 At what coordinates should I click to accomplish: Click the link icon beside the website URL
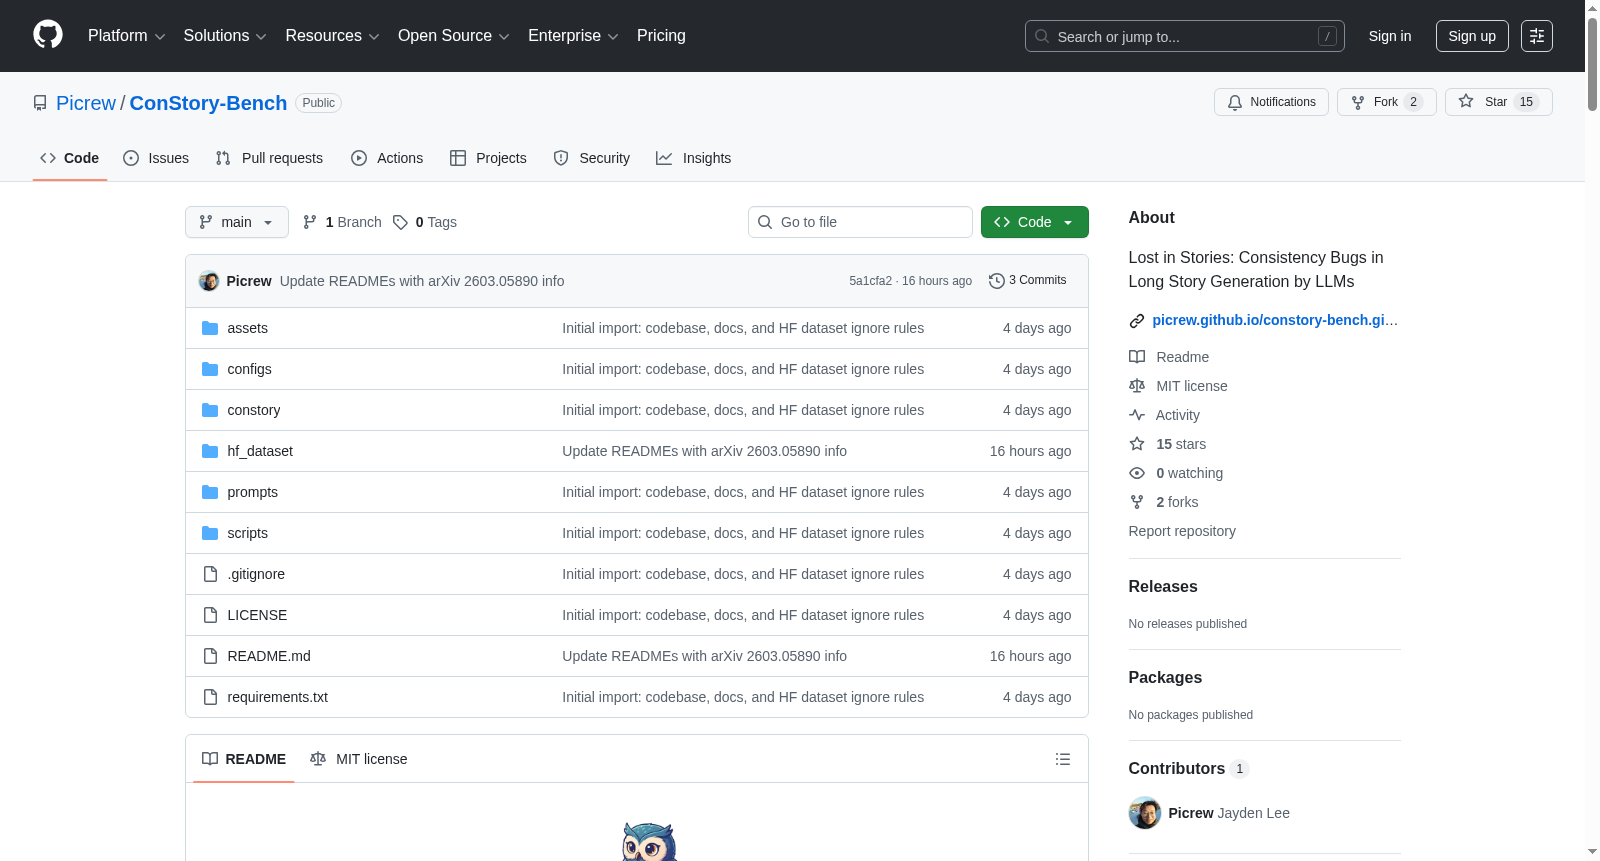coord(1137,321)
